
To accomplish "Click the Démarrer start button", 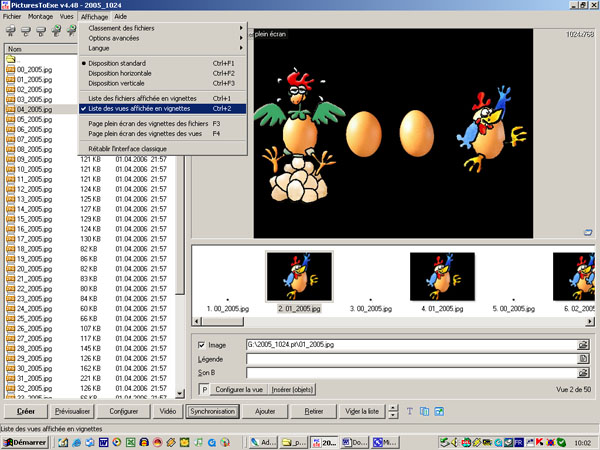I will click(24, 442).
